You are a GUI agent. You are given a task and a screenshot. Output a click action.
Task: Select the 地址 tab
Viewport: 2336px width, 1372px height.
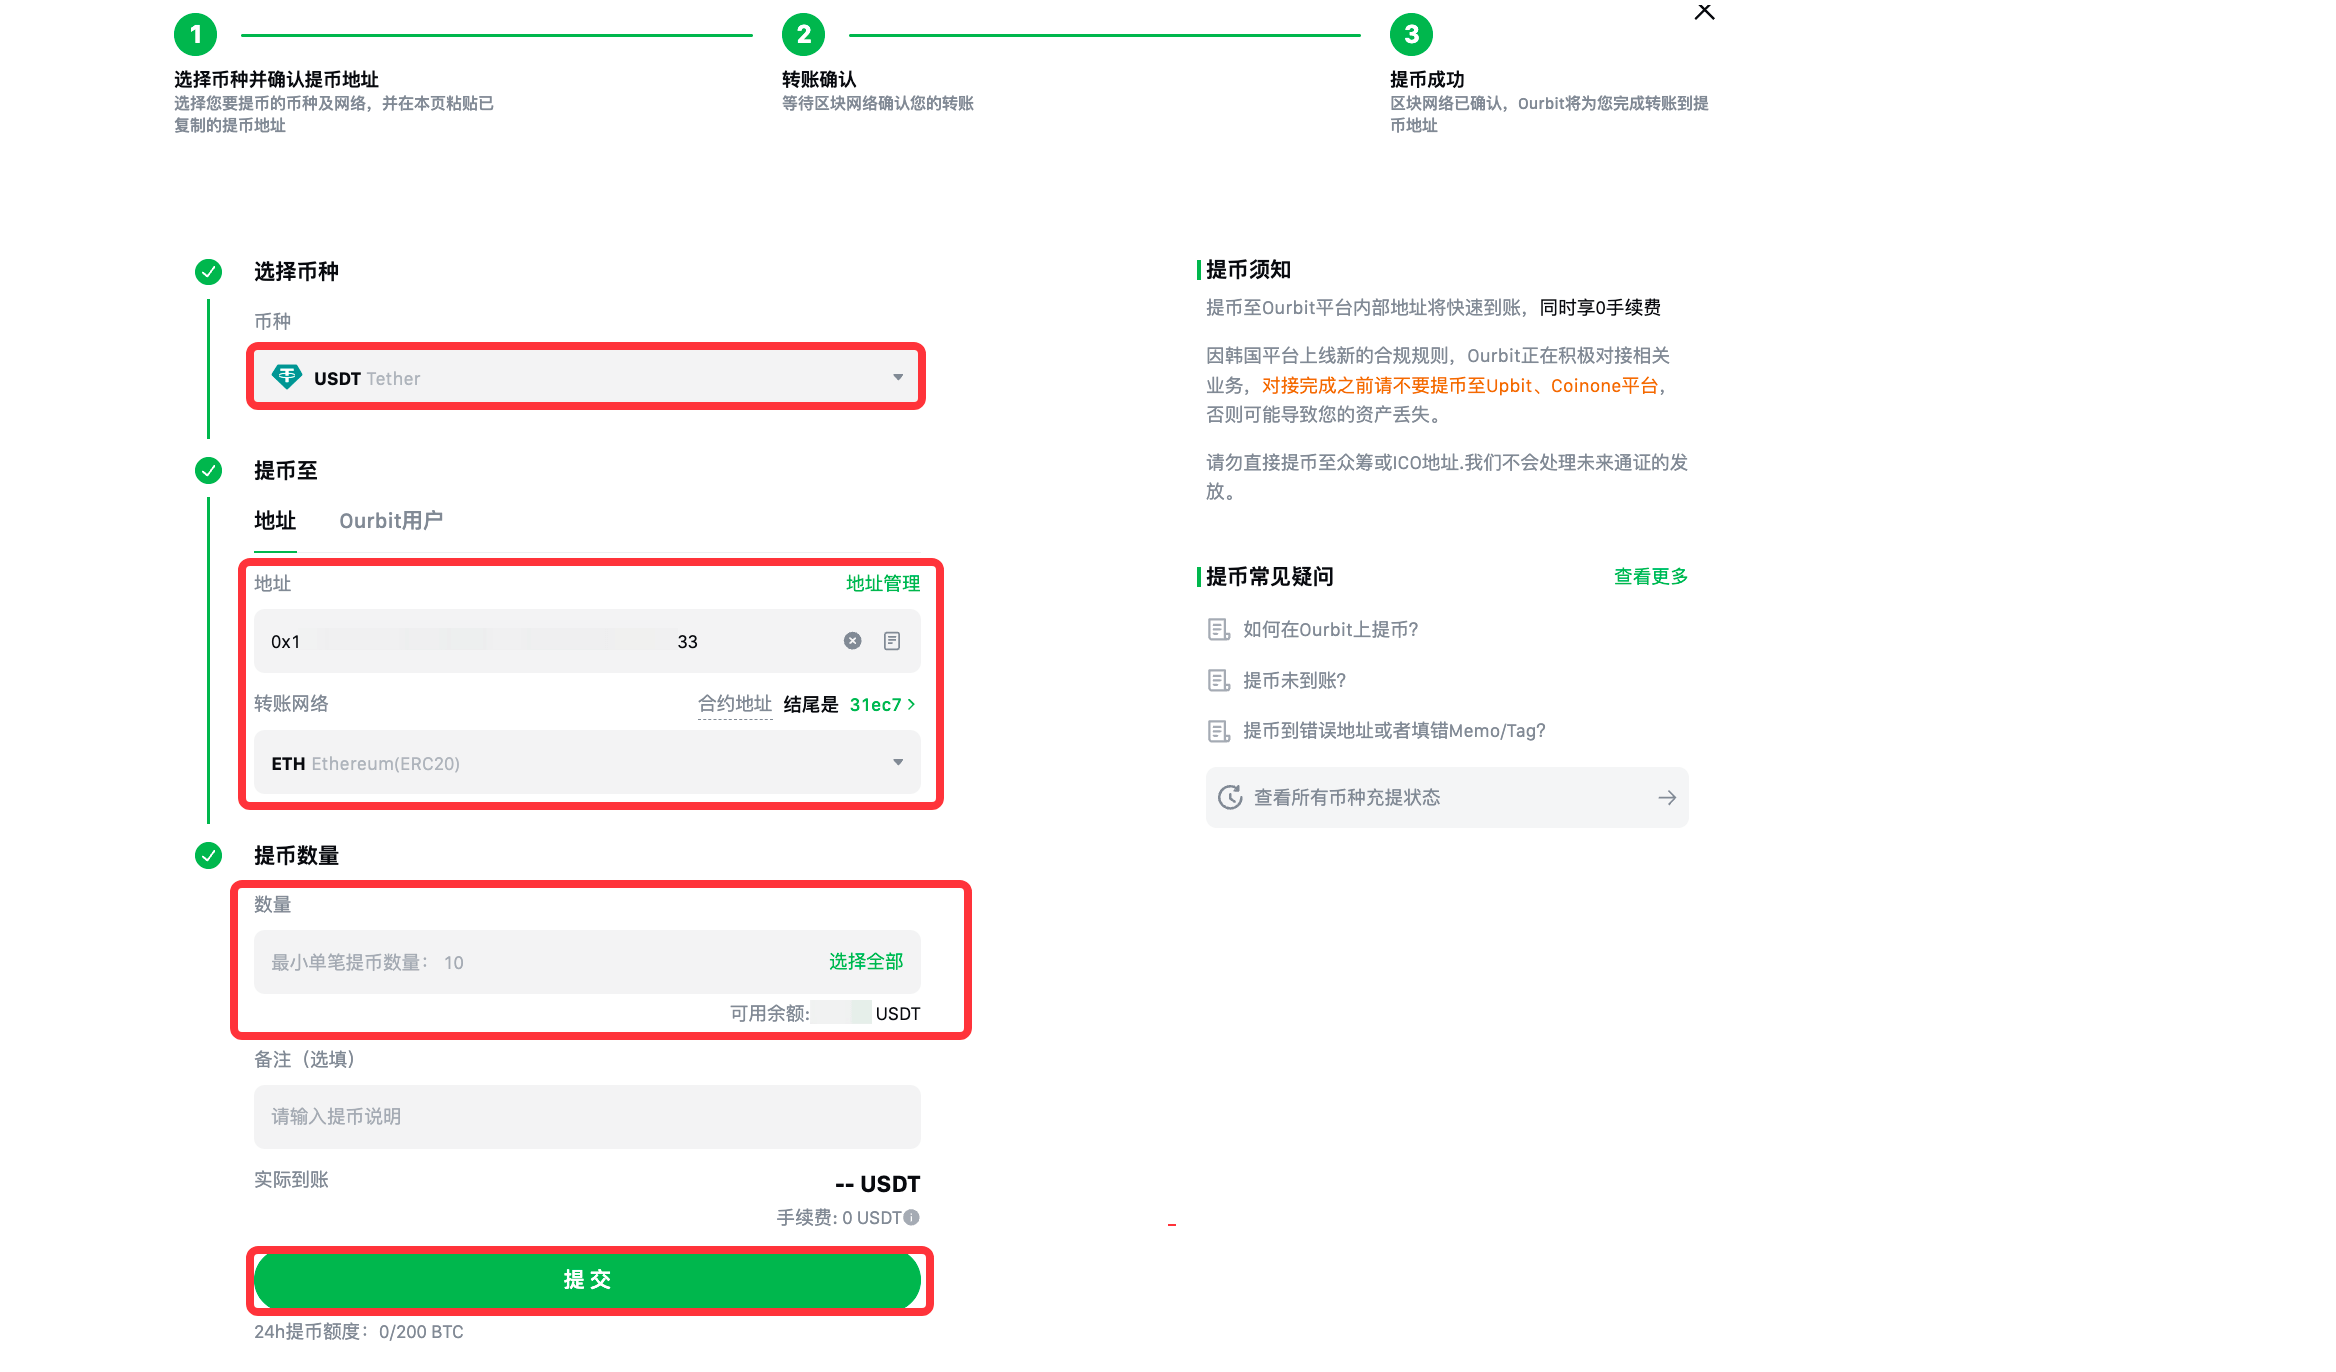tap(275, 521)
